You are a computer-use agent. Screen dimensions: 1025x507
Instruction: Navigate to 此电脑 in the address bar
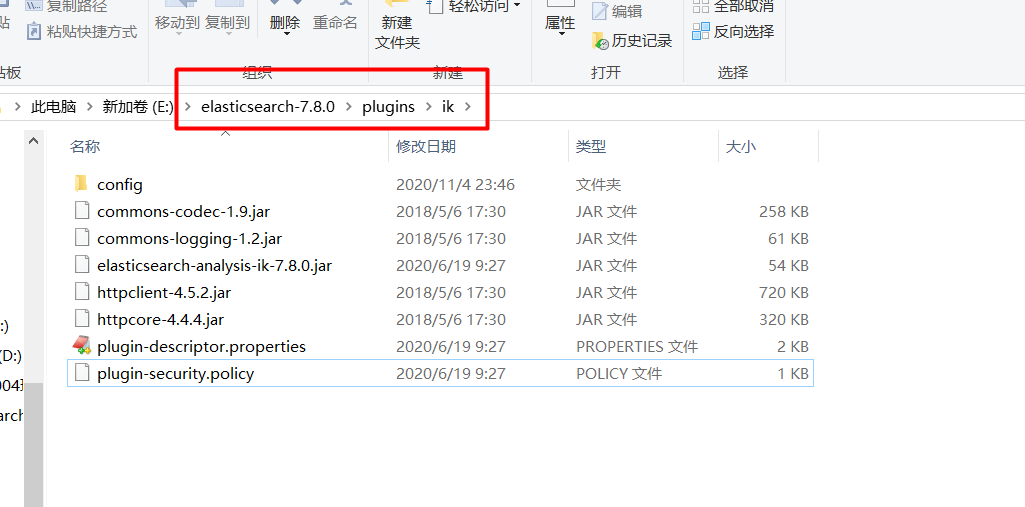(53, 107)
